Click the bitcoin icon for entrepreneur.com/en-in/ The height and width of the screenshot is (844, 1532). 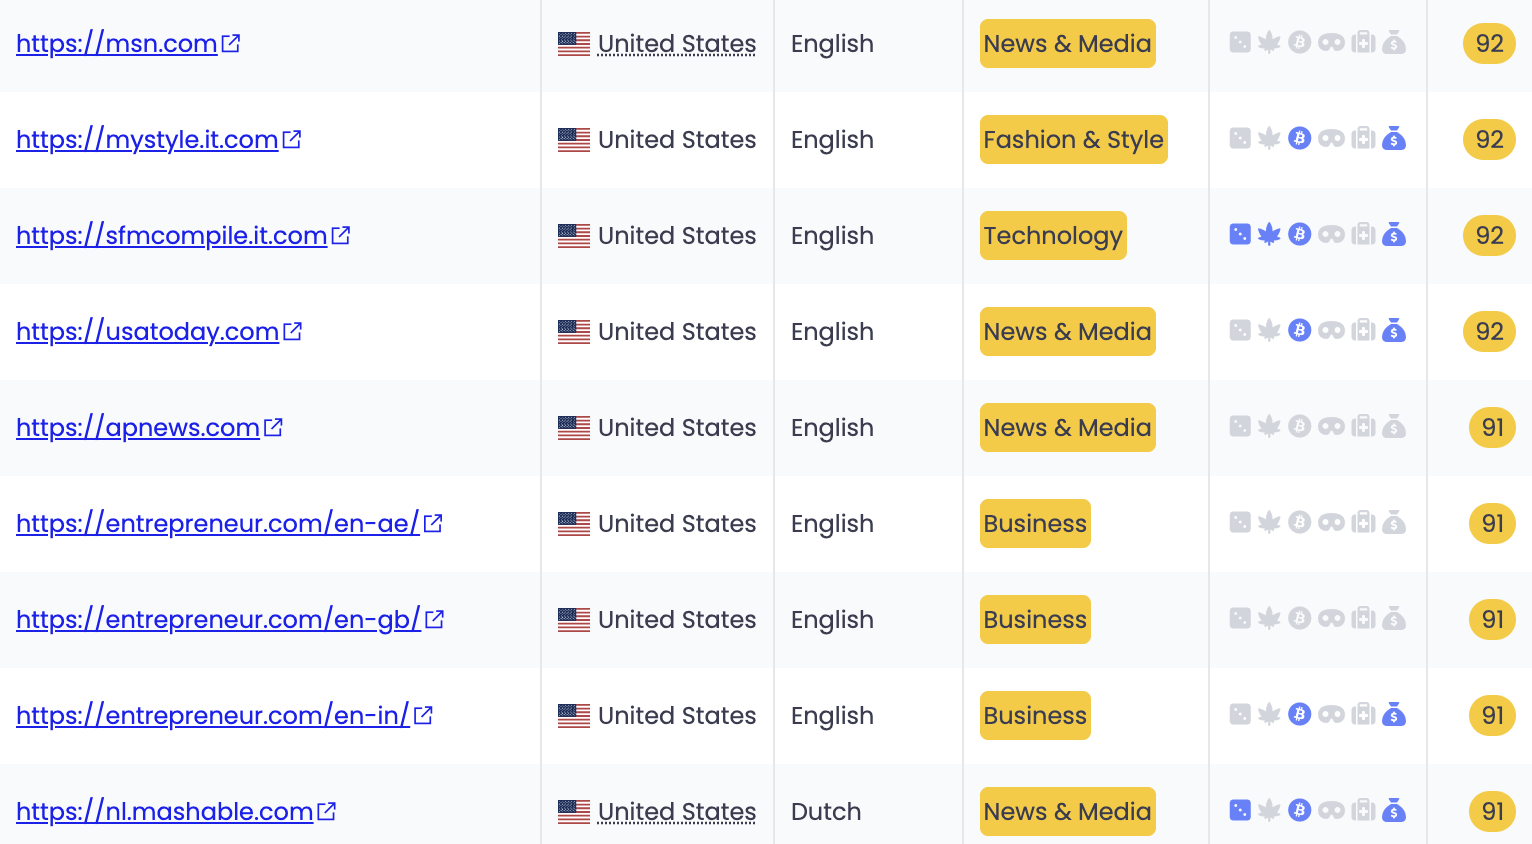(1299, 715)
